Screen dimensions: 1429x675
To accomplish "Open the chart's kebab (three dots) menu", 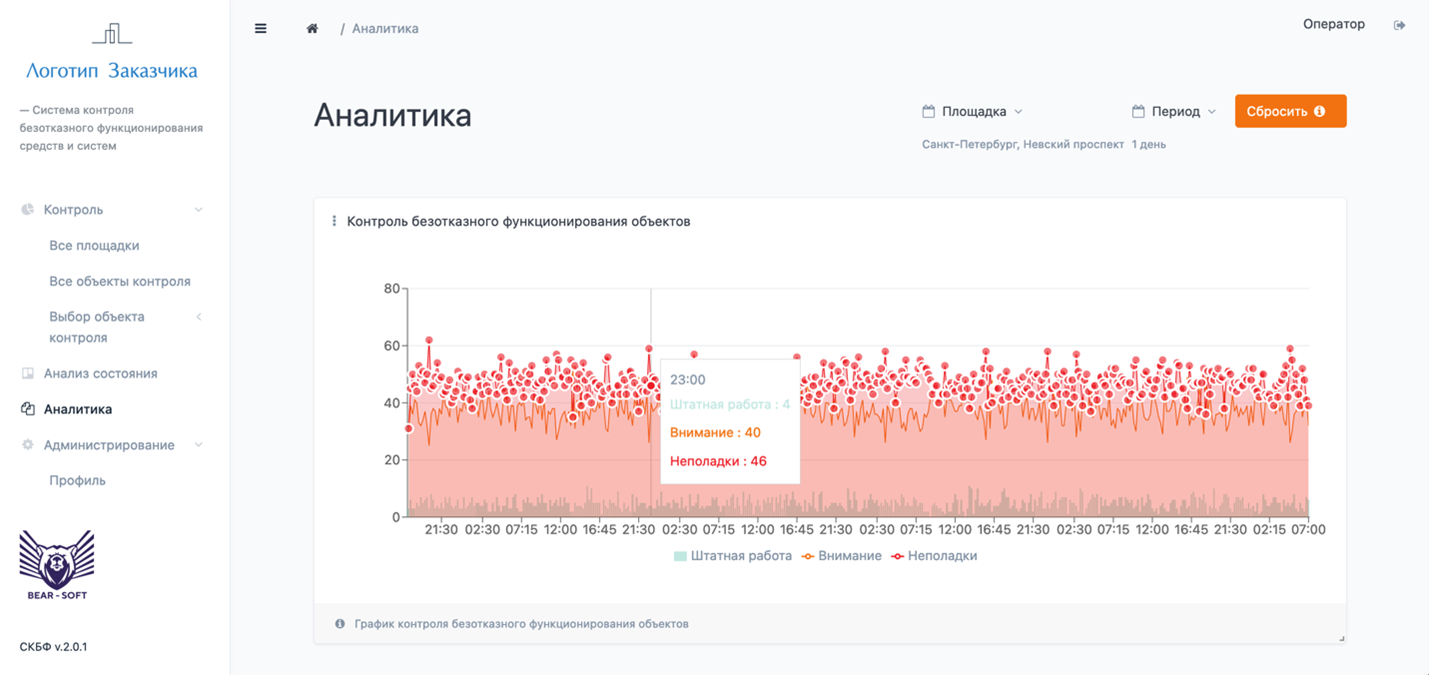I will 334,221.
